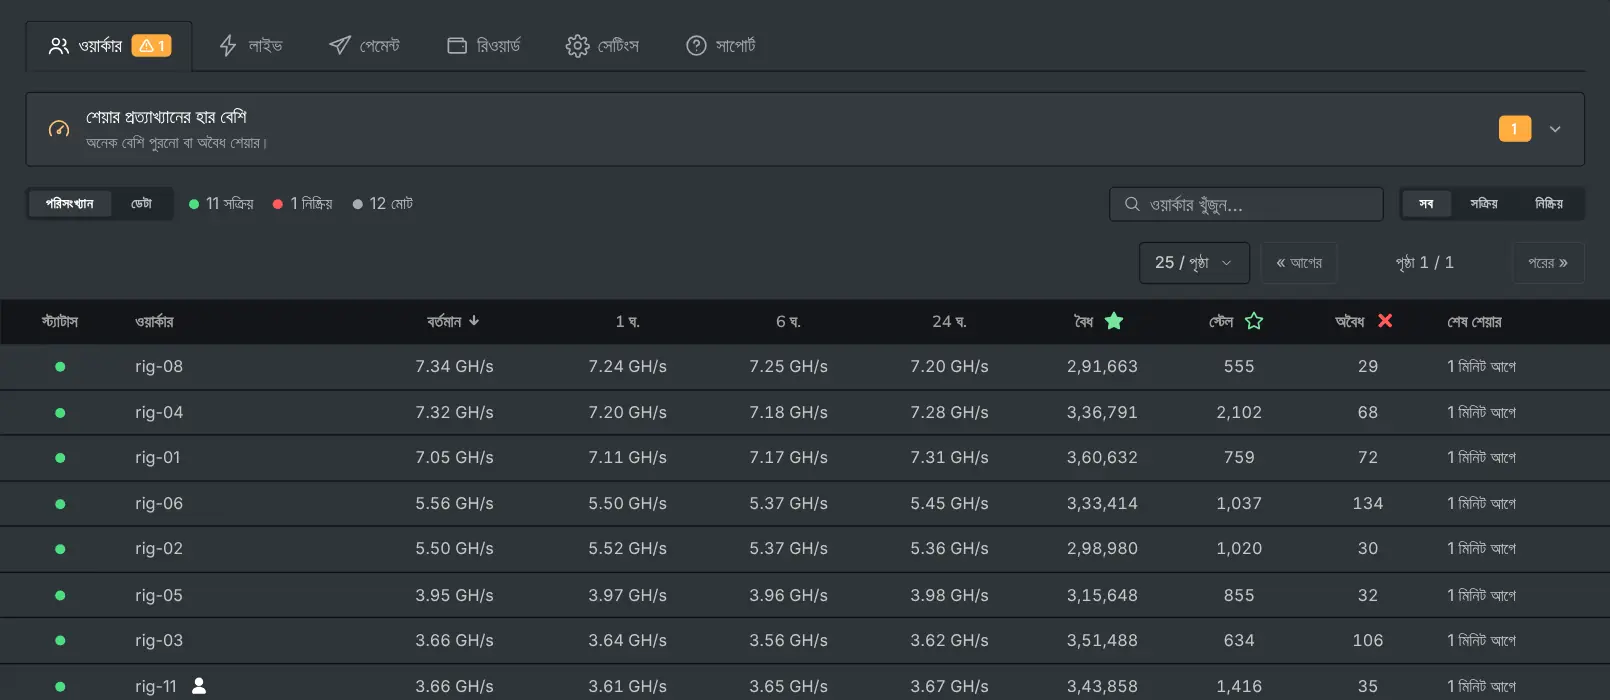Filter workers by সক্রিয়
Image resolution: width=1610 pixels, height=700 pixels.
(x=1484, y=204)
